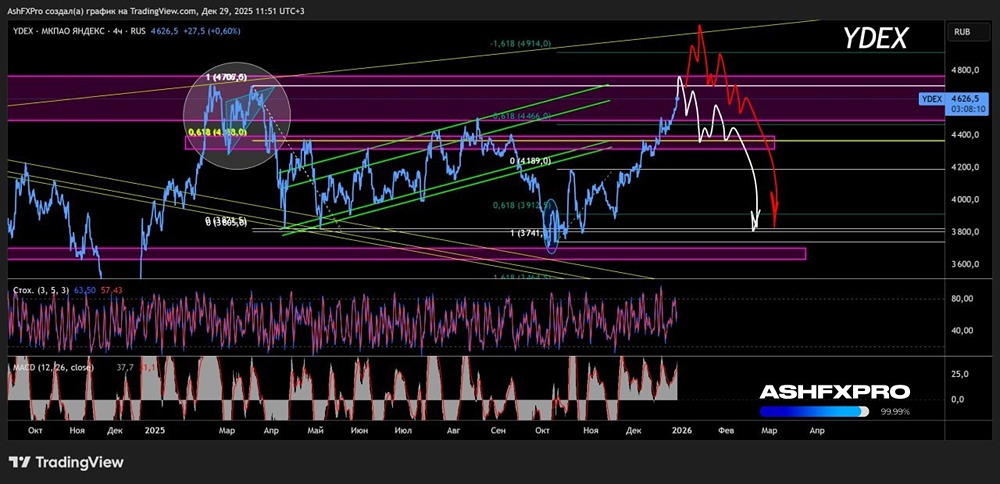
Task: Click the 2026 time axis label
Action: point(684,430)
